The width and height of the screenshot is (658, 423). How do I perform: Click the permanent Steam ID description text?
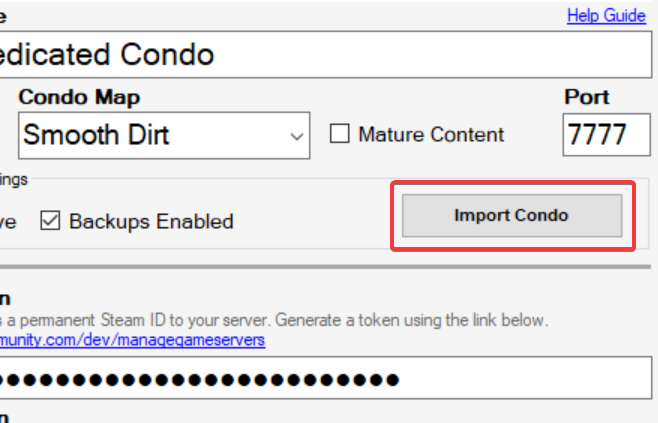pyautogui.click(x=274, y=320)
